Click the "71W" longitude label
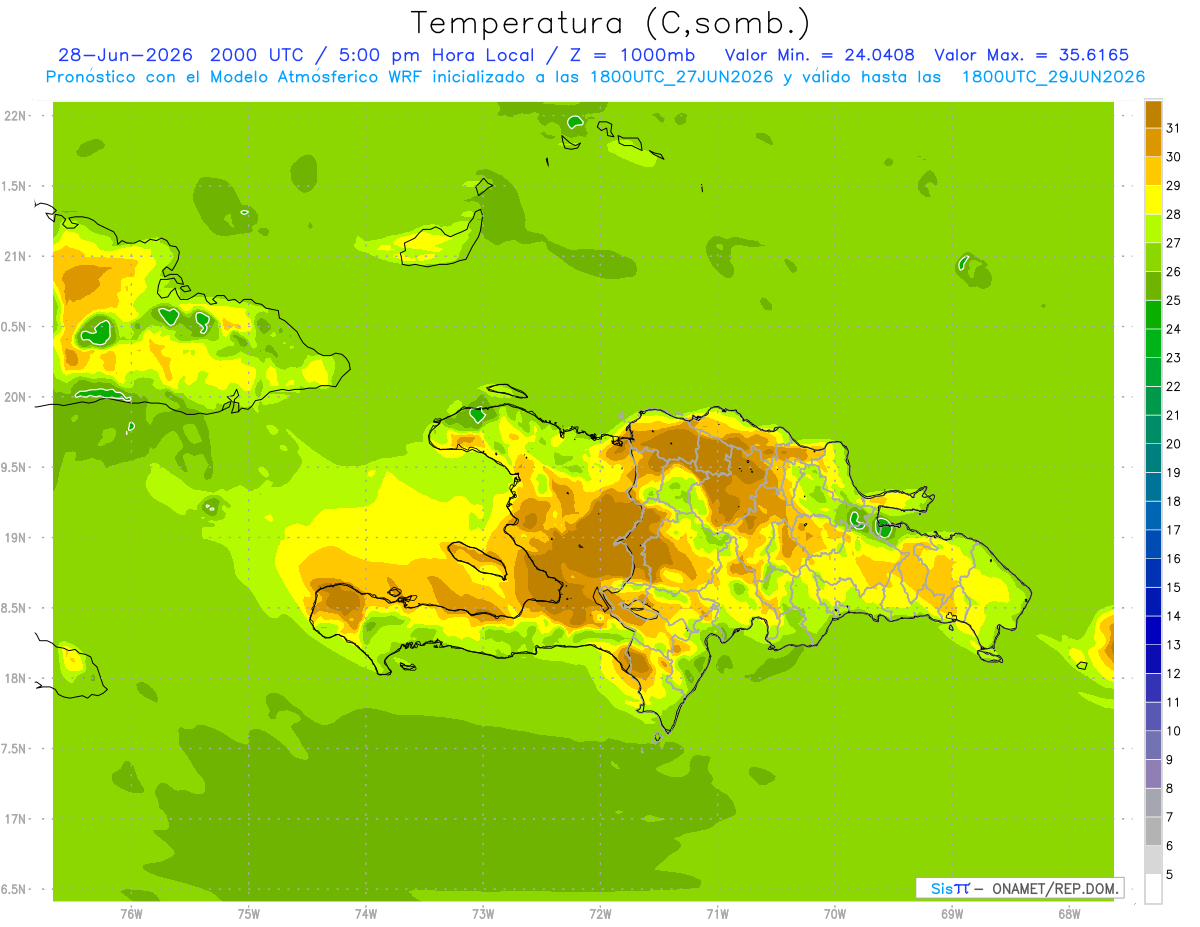This screenshot has width=1200, height=927. pos(717,914)
